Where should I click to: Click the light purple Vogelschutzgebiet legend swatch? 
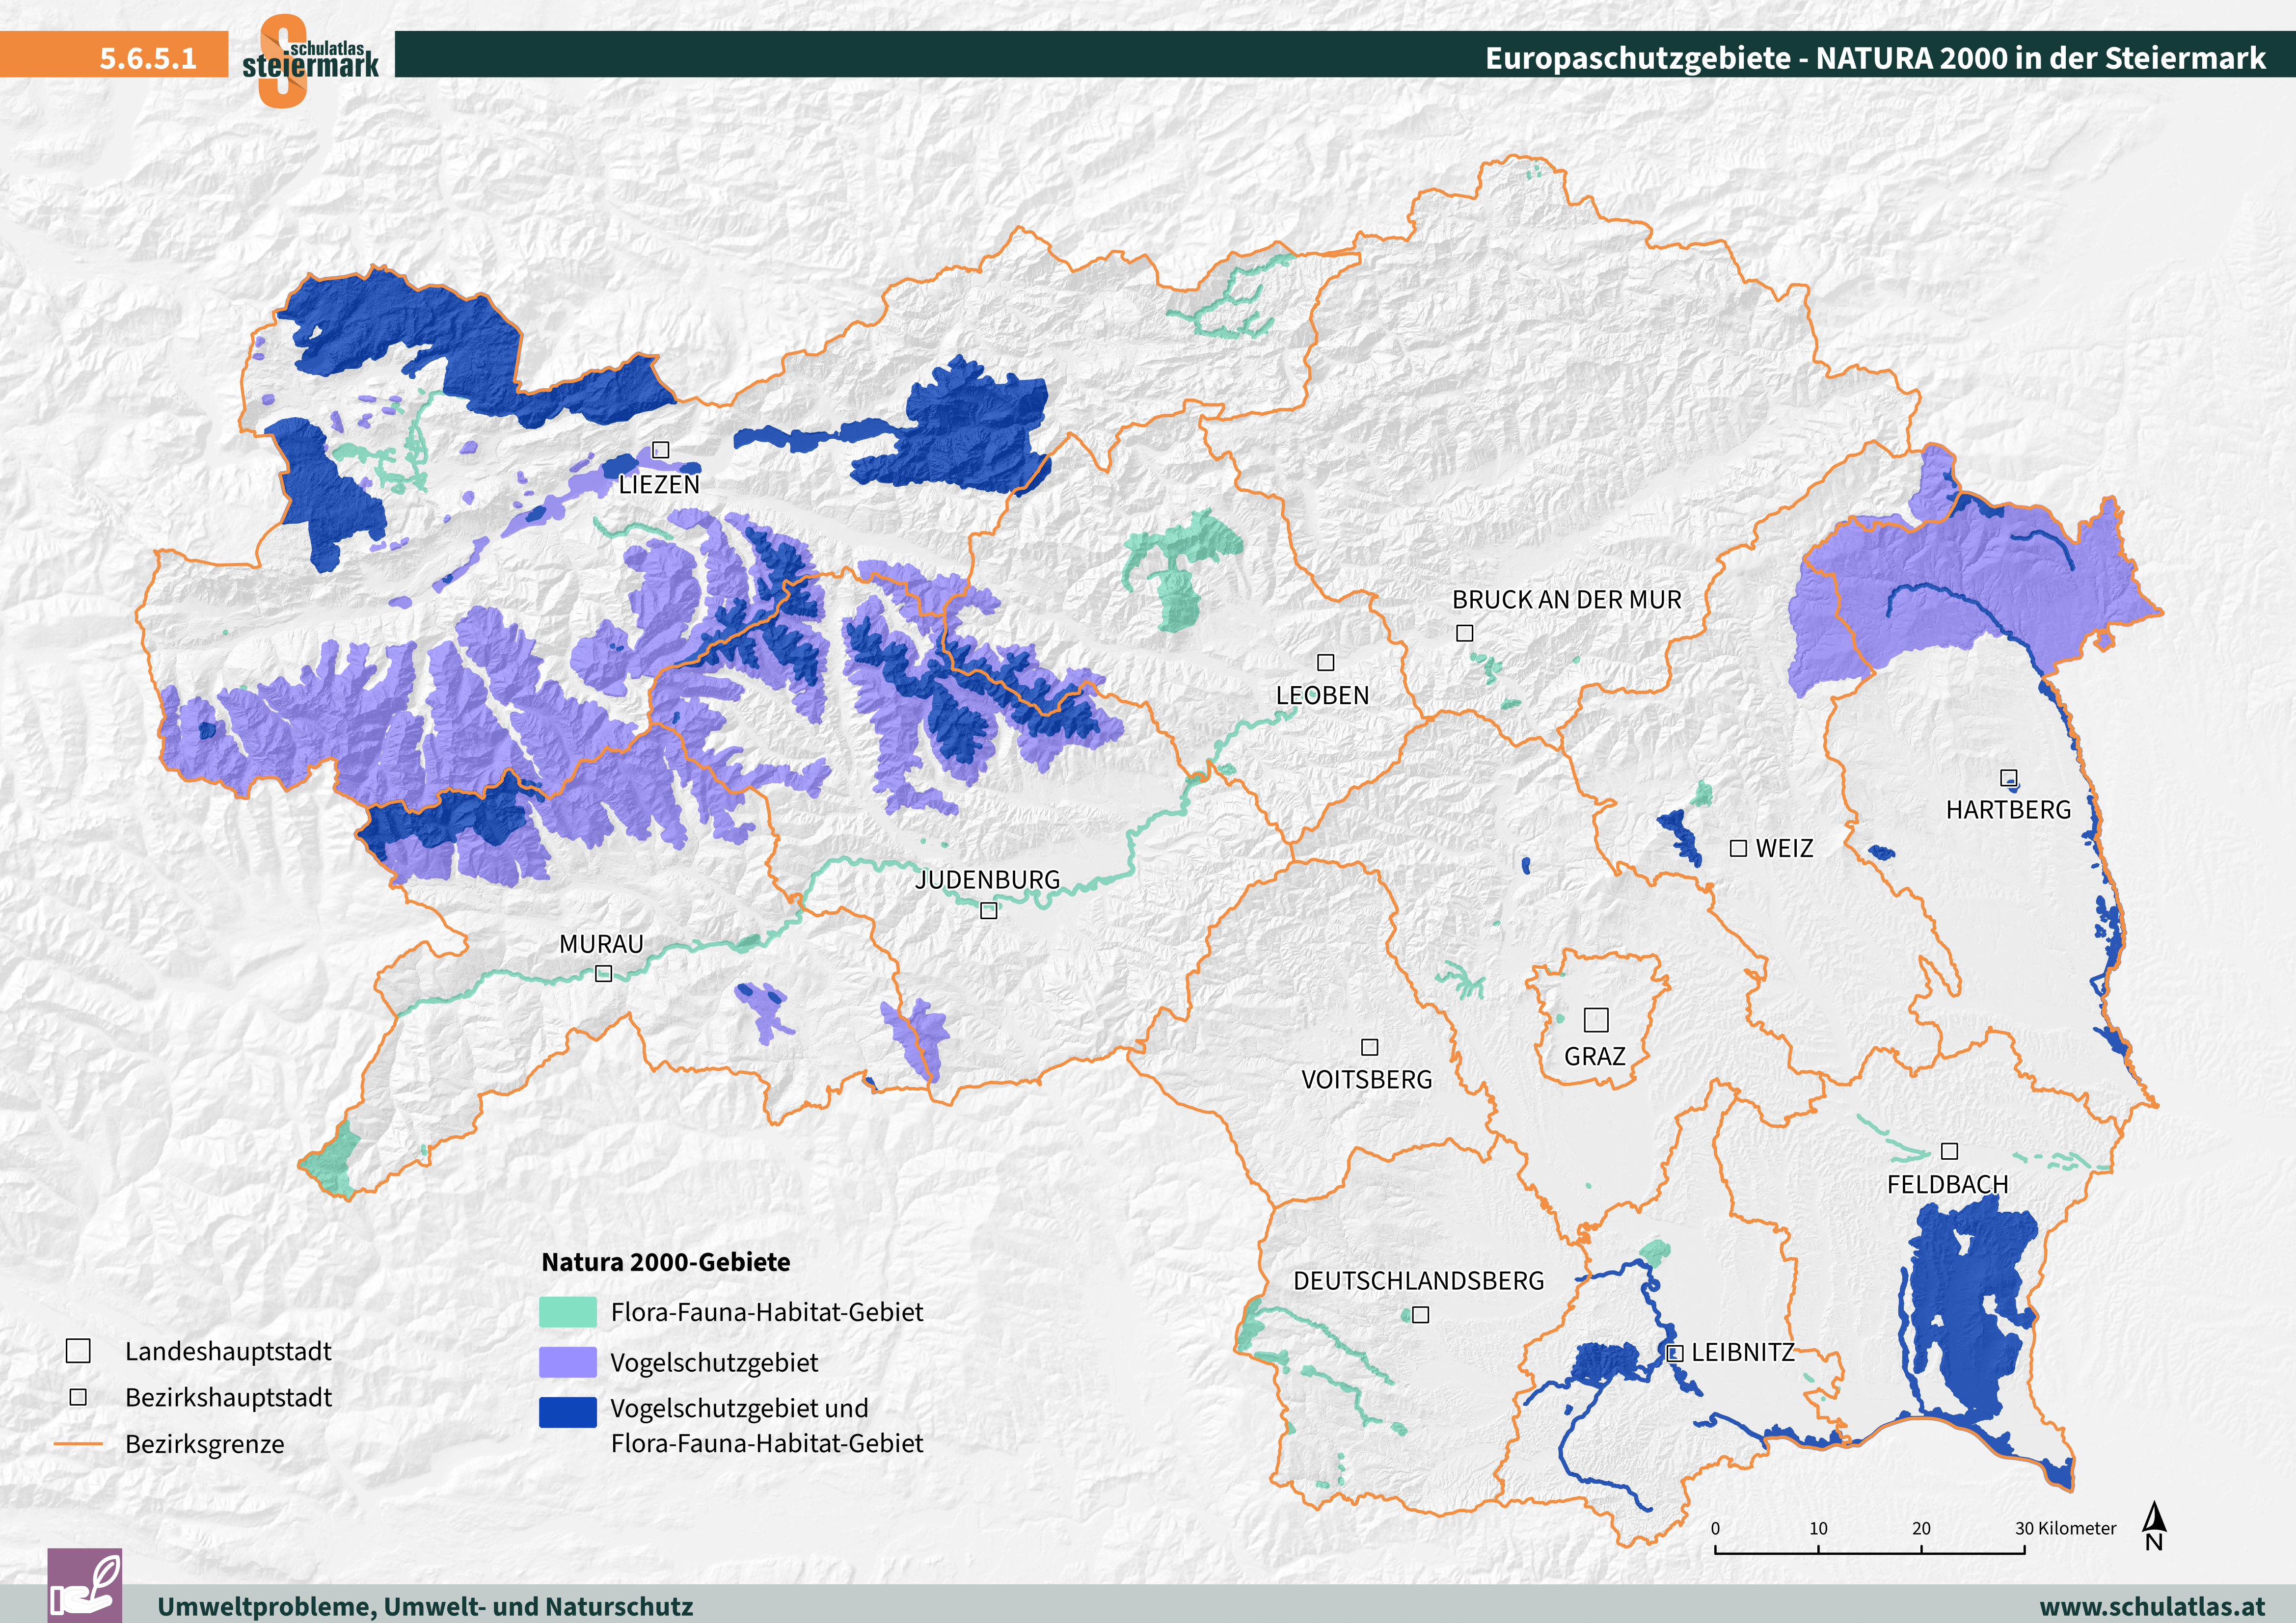(x=568, y=1362)
